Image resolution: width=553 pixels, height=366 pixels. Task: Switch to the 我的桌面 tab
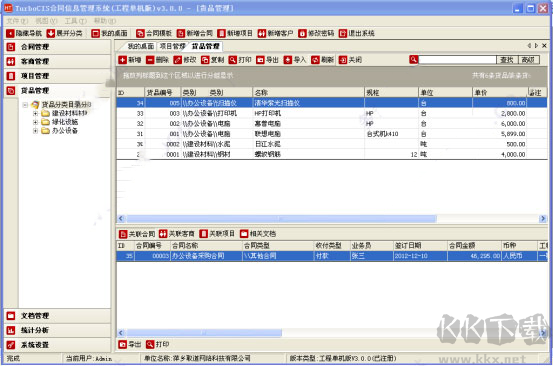(x=140, y=46)
